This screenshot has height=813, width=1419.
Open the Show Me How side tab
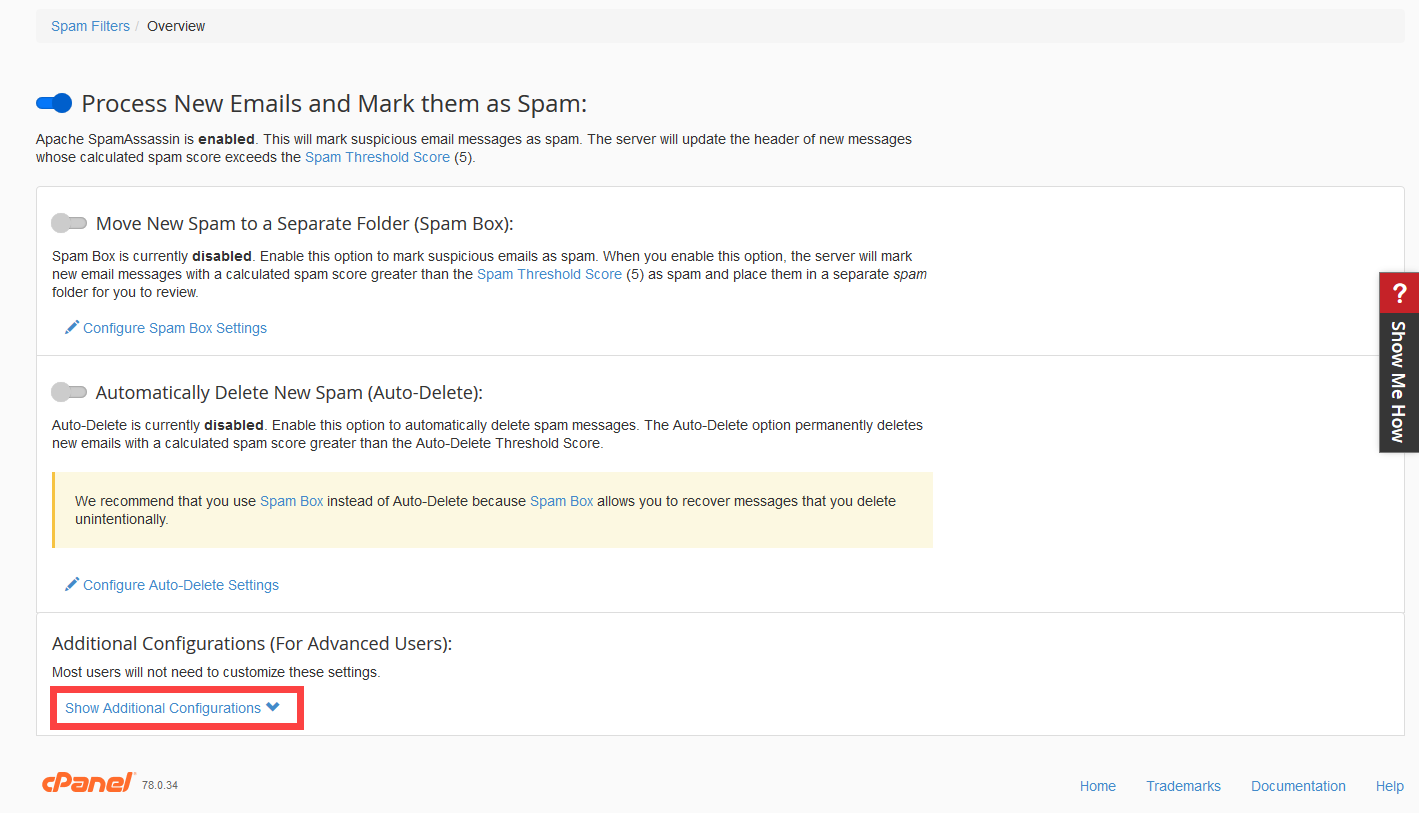click(1398, 381)
